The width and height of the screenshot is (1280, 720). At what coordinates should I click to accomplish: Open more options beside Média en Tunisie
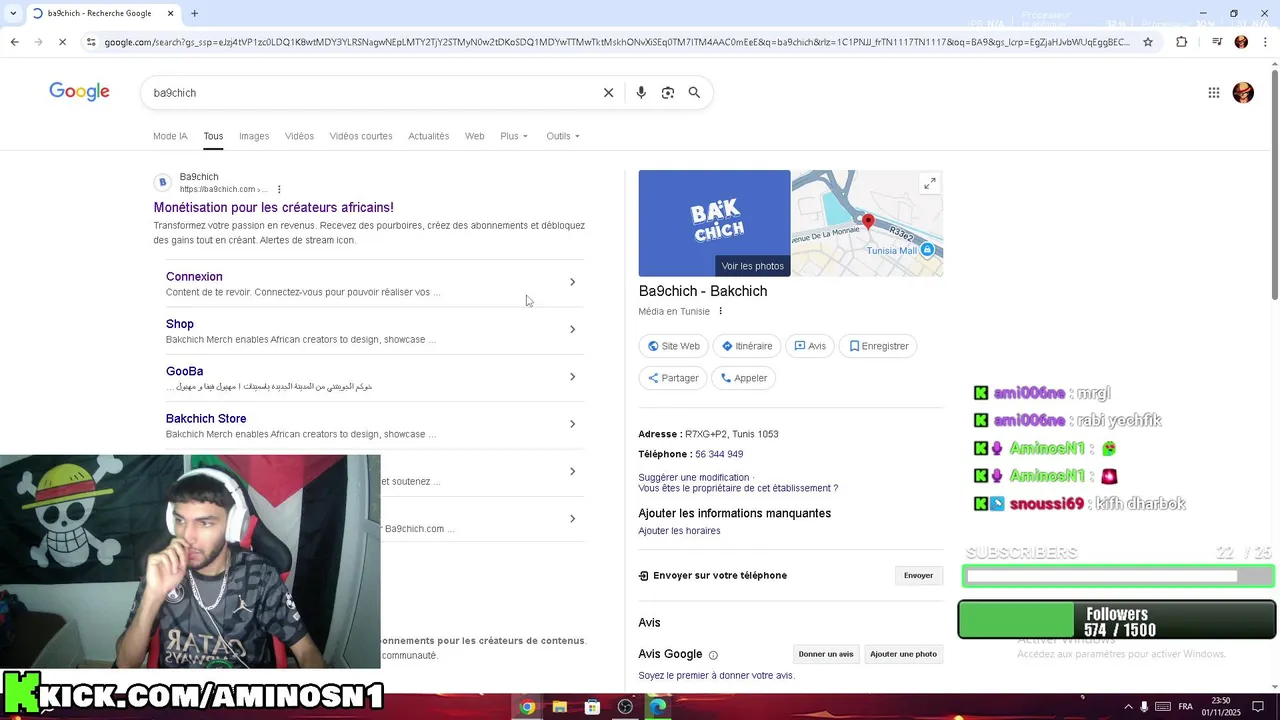coord(720,311)
